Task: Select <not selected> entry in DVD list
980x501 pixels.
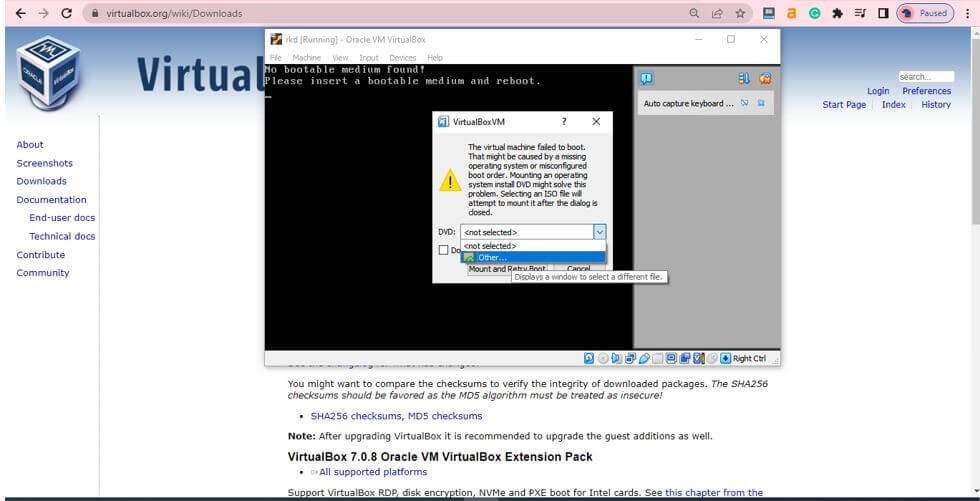Action: [x=533, y=246]
